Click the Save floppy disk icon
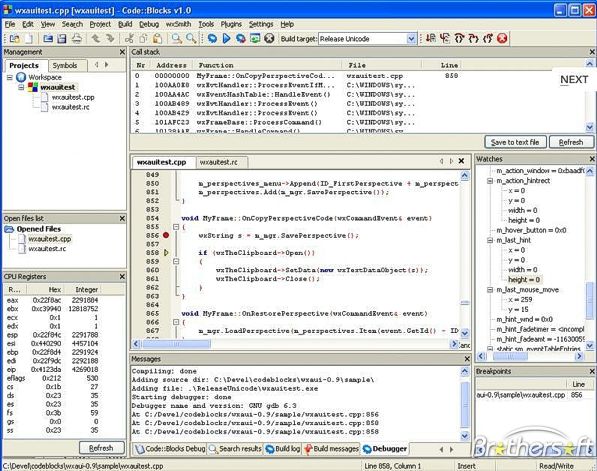 coord(62,38)
